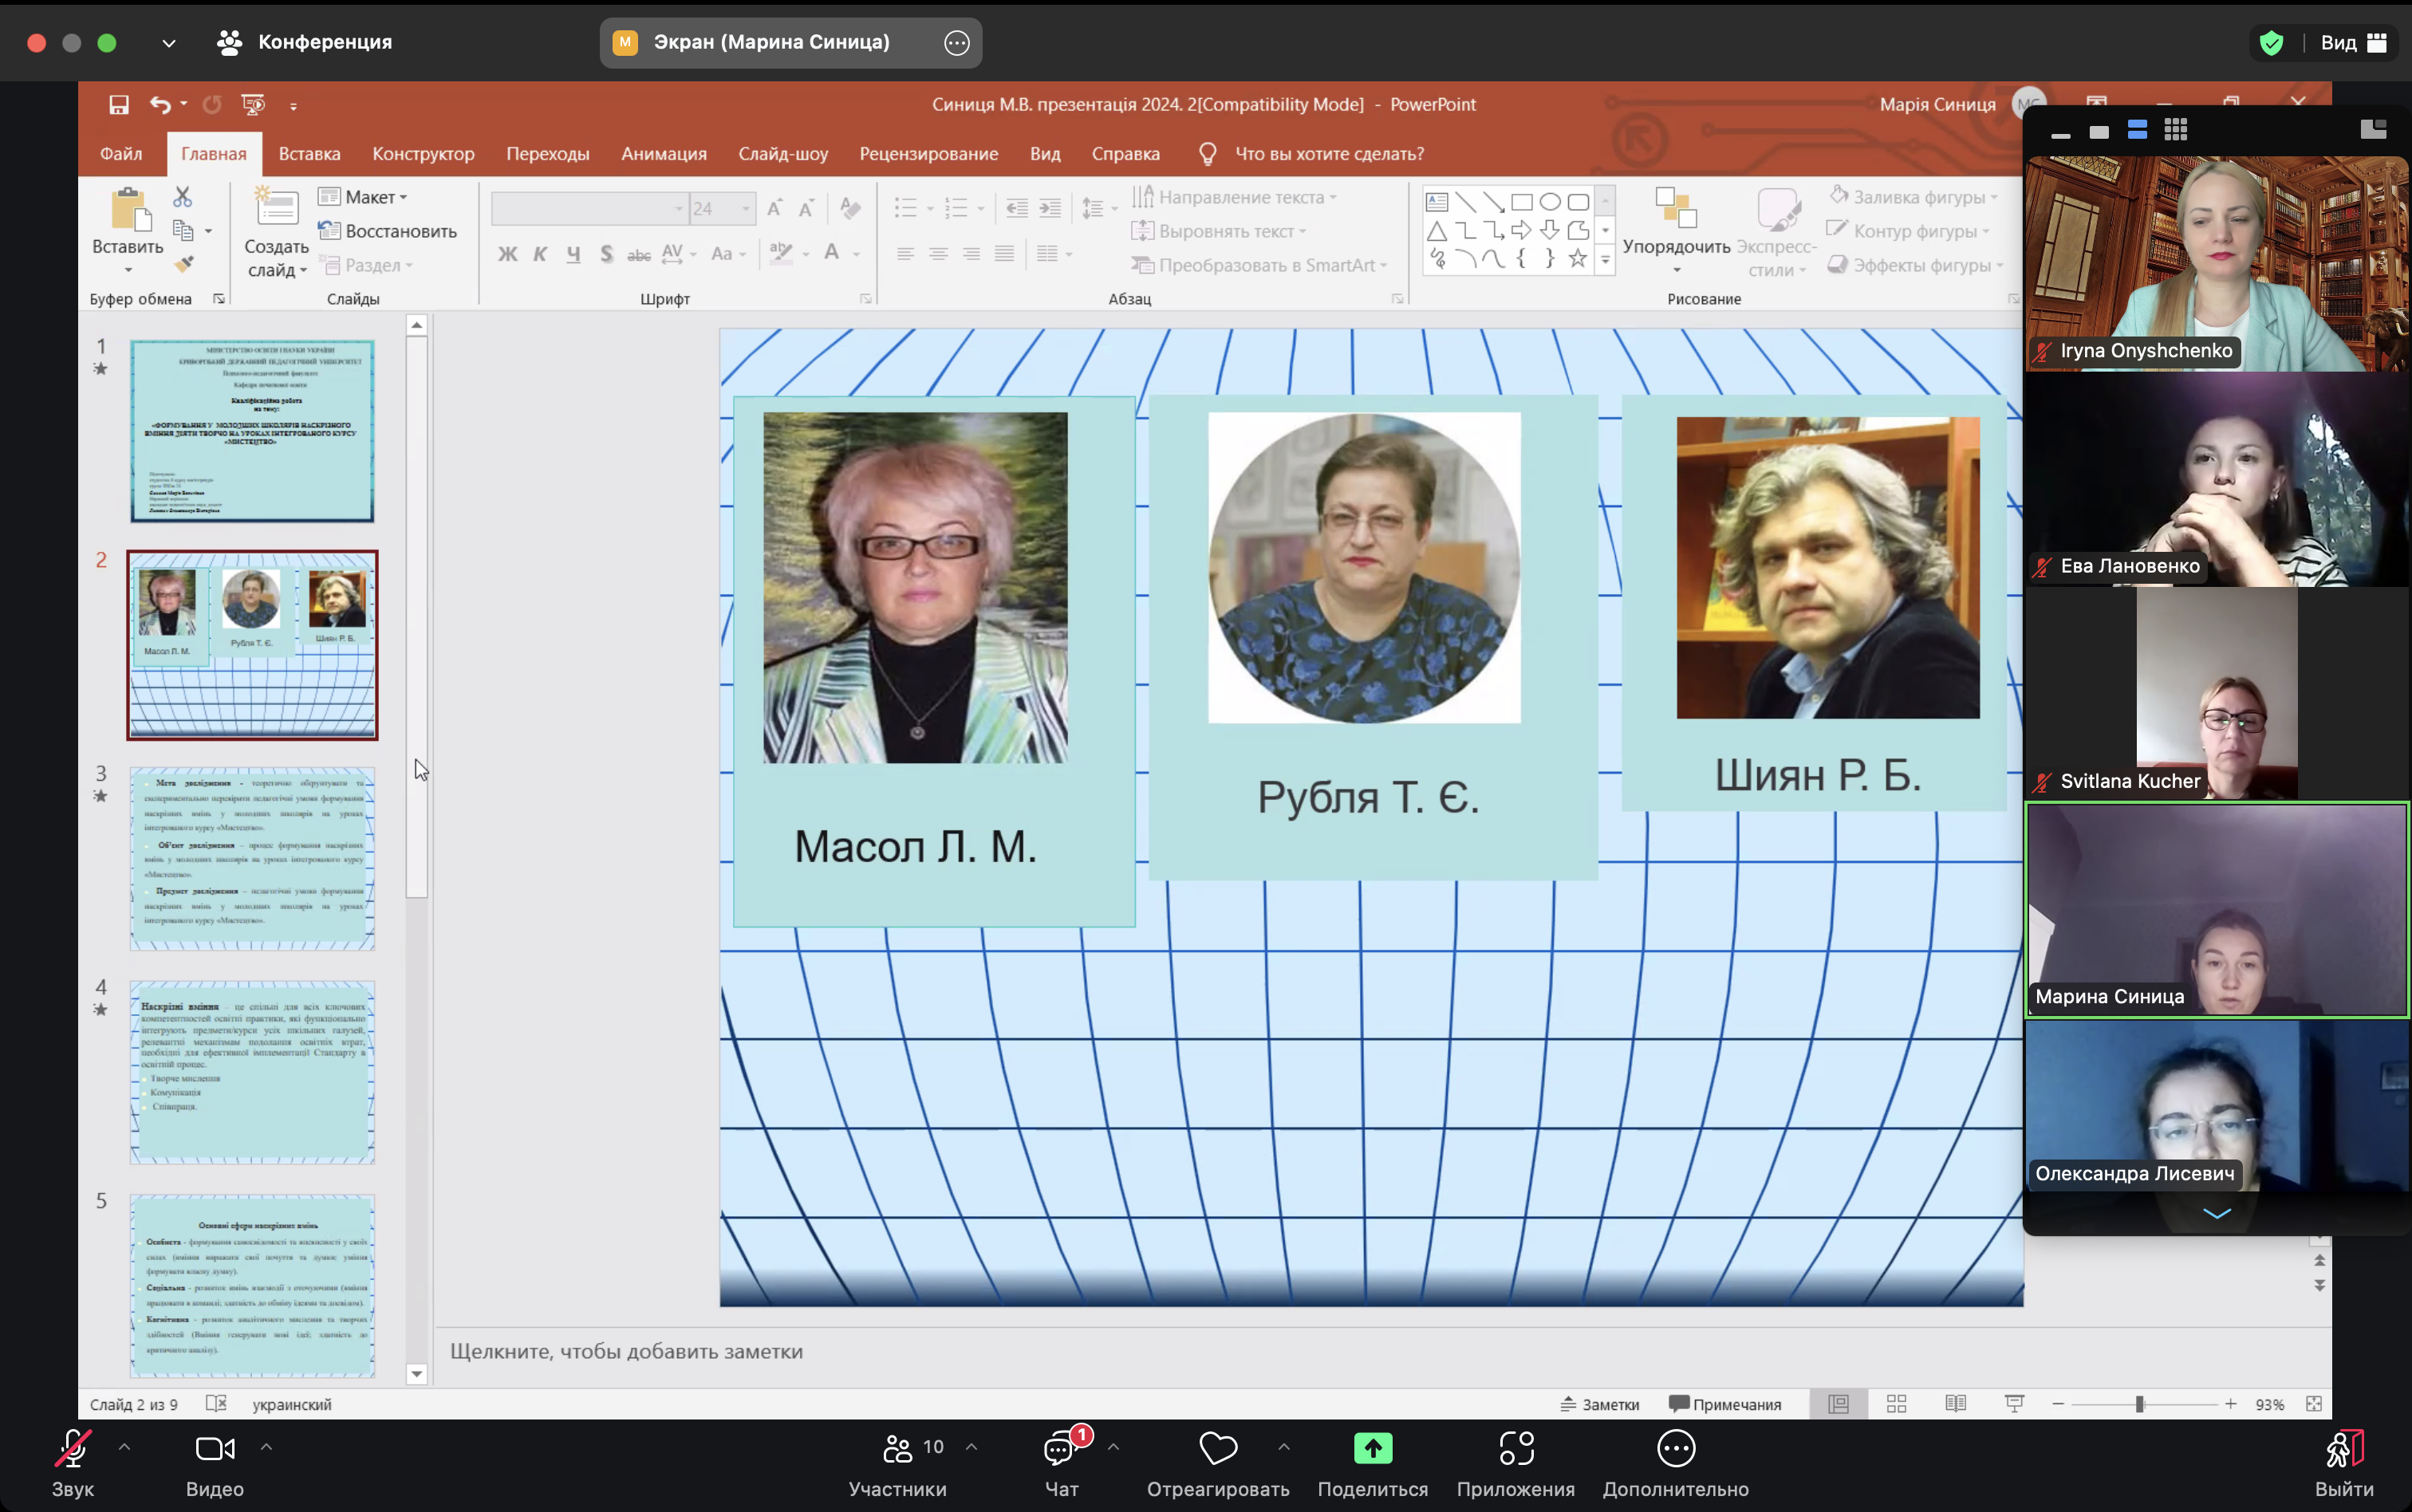Select slide 4 thumbnail in slide panel
Screen dimensions: 2412x1512
click(252, 1072)
